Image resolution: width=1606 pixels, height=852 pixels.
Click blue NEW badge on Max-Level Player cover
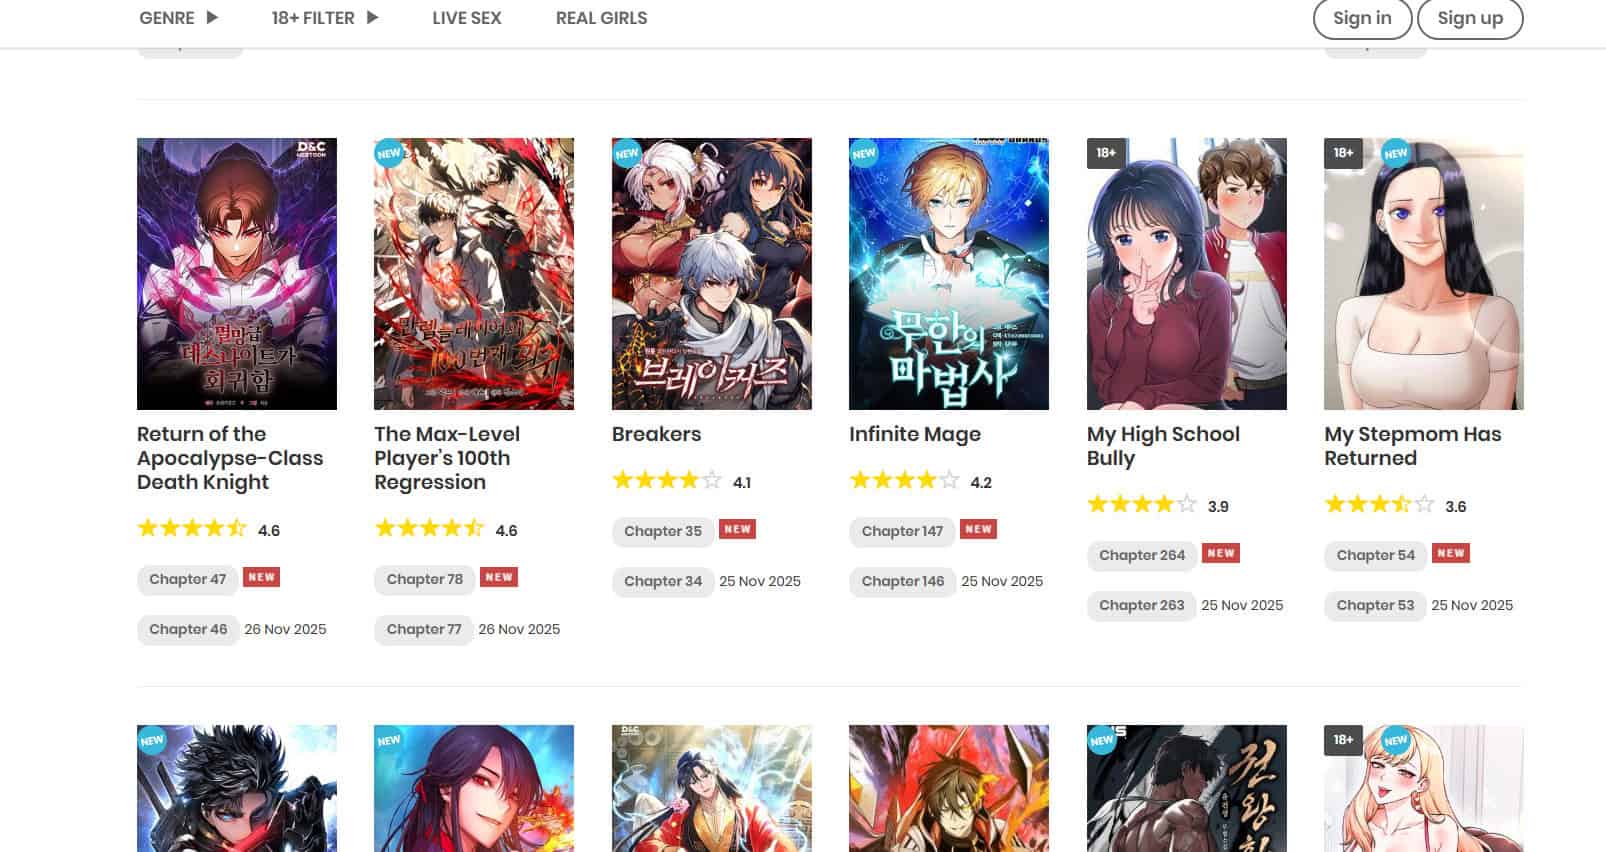(x=389, y=153)
